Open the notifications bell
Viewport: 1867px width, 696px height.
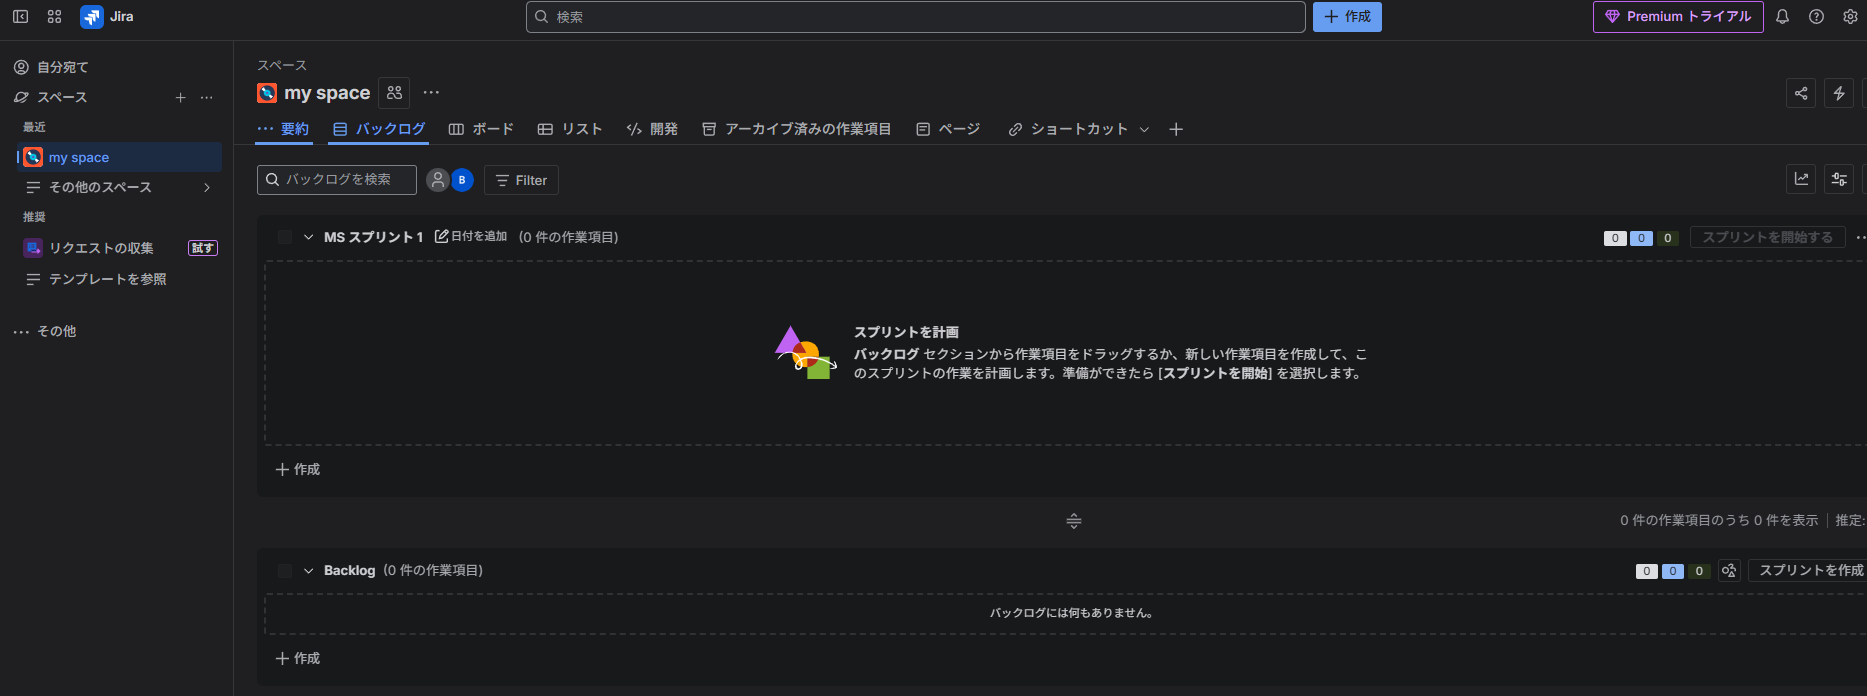[x=1782, y=17]
